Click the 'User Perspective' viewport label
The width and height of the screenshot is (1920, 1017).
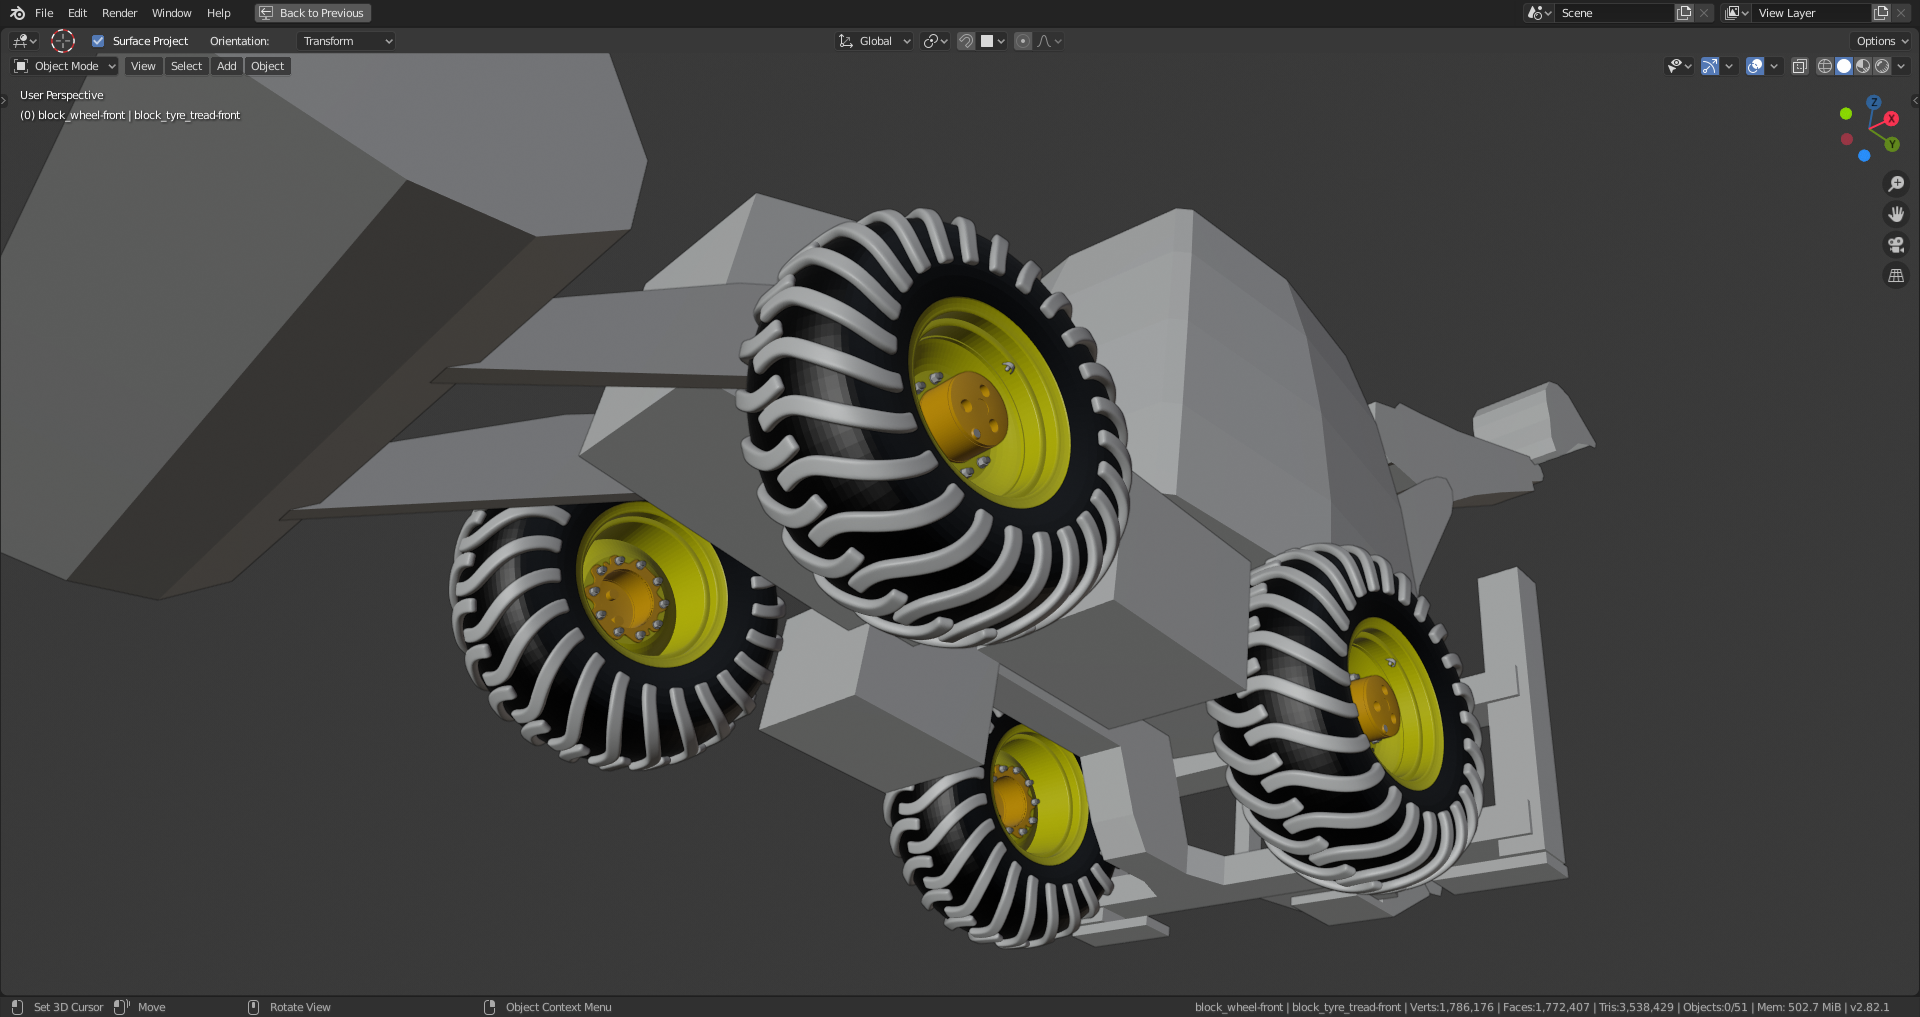[61, 95]
